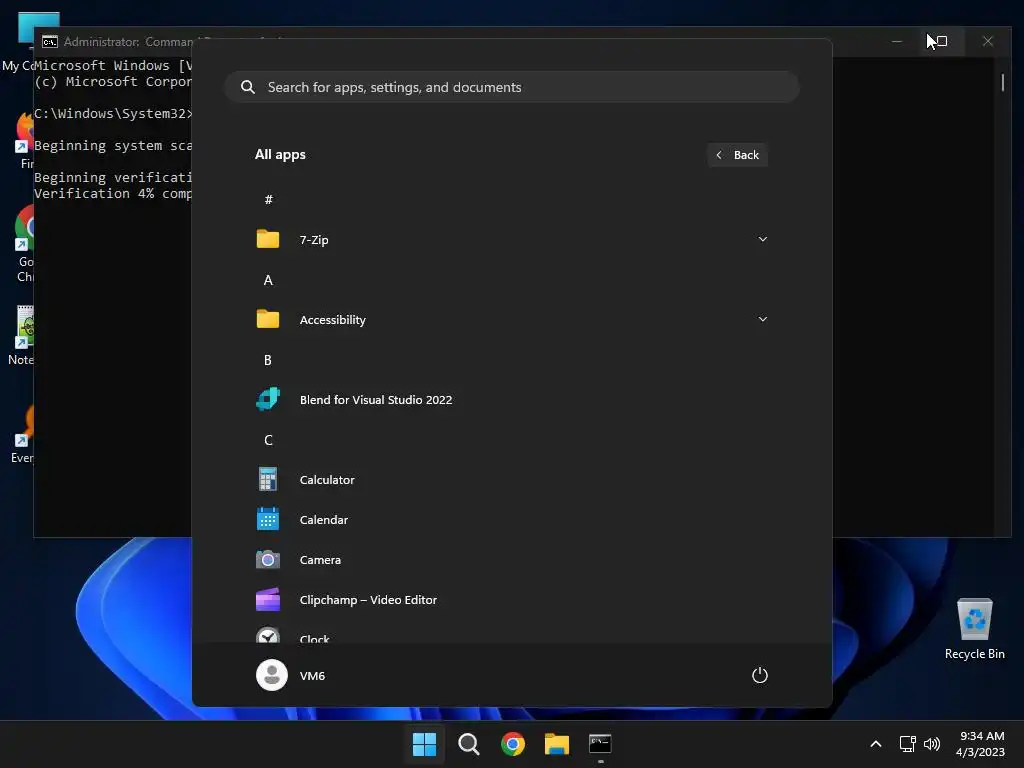The image size is (1024, 768).
Task: Focus the Start menu search field
Action: (x=512, y=87)
